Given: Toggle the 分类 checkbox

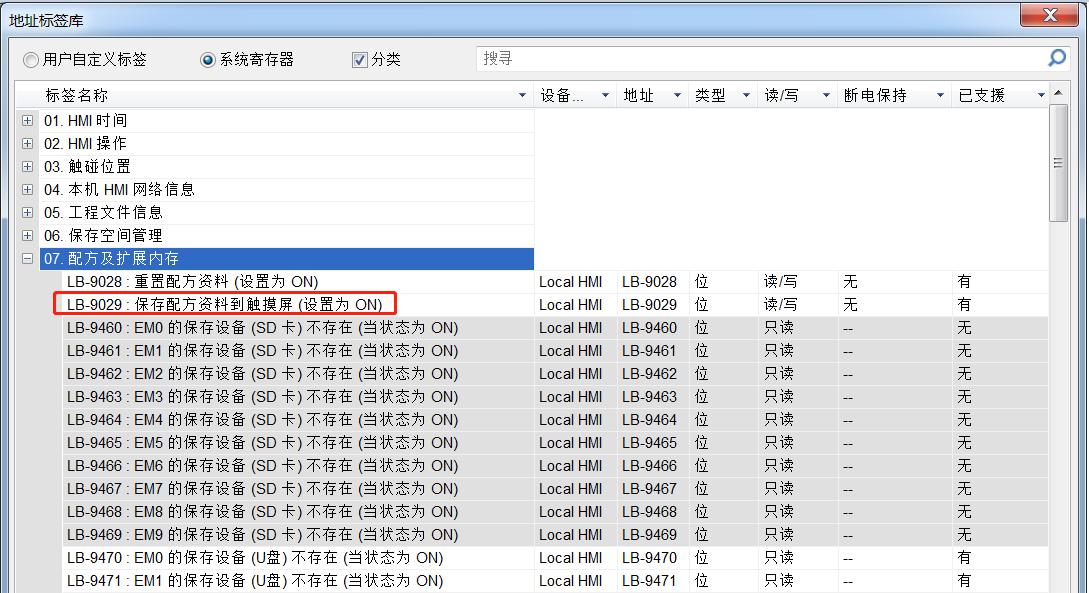Looking at the screenshot, I should click(x=359, y=60).
